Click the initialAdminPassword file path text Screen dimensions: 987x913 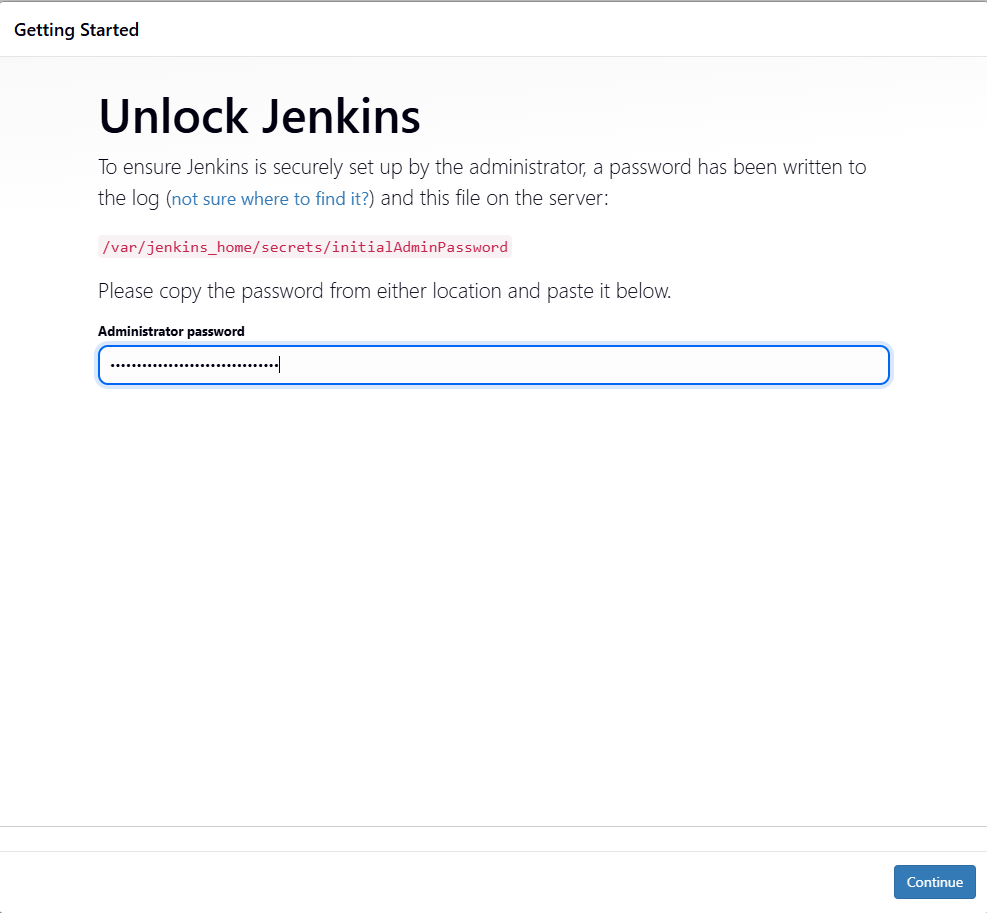pos(305,247)
